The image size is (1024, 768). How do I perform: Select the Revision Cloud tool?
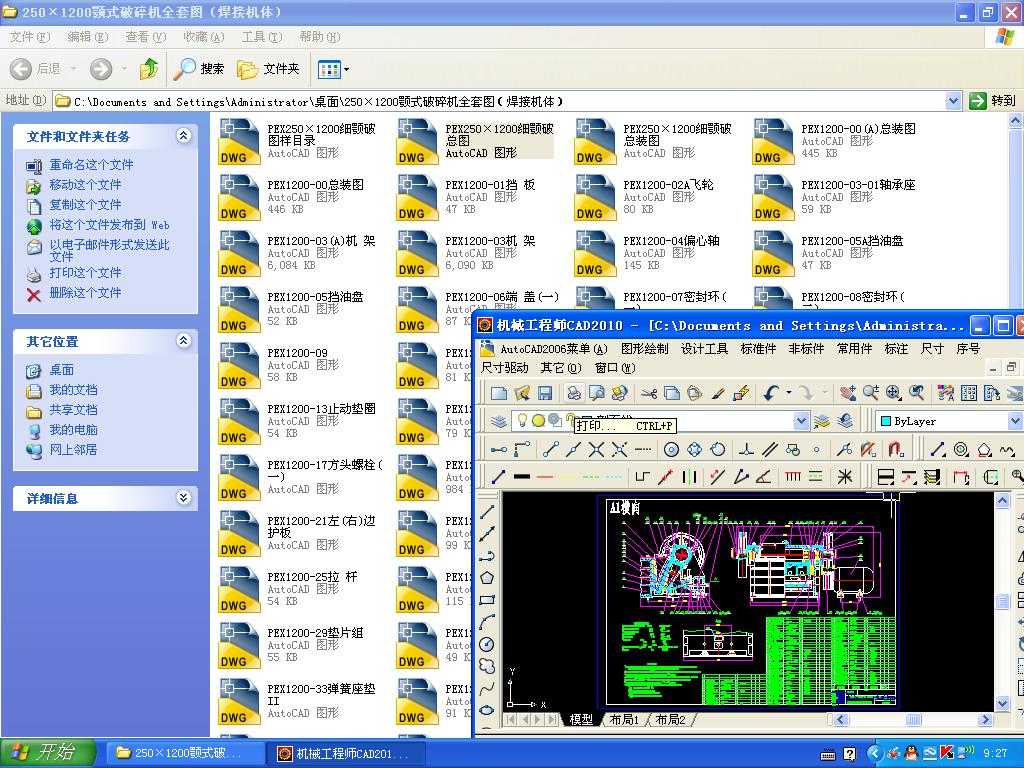click(487, 666)
